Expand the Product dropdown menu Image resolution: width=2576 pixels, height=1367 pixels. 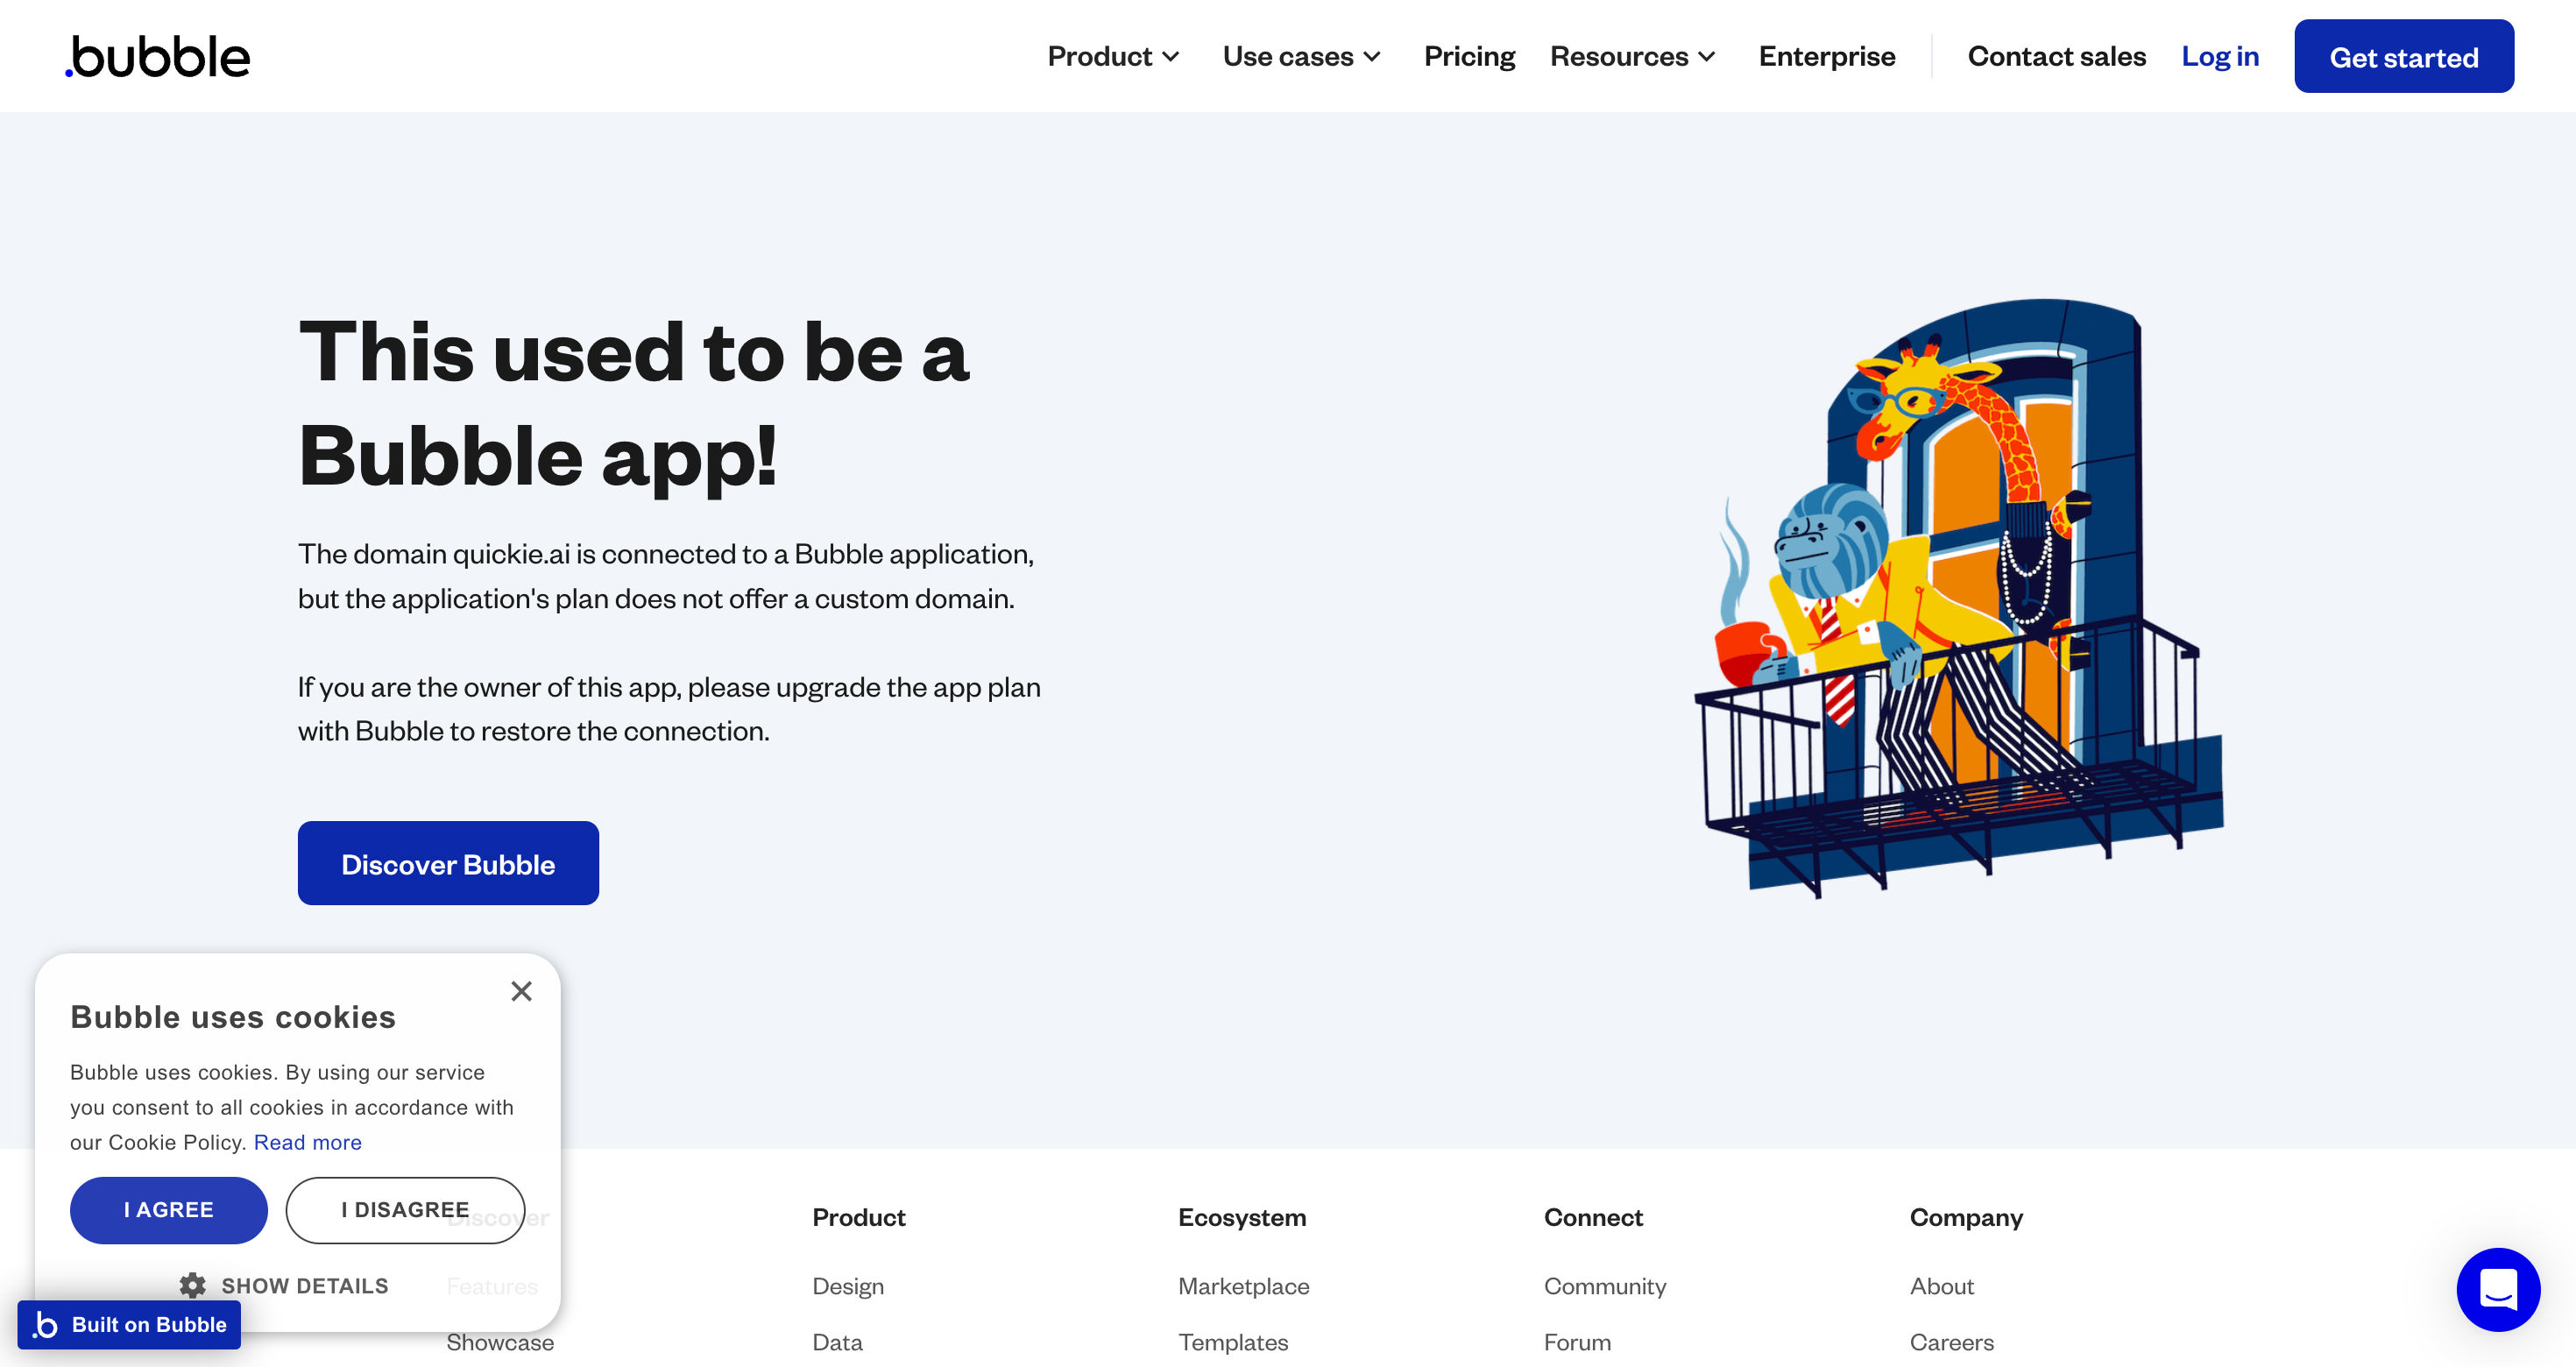[1113, 57]
